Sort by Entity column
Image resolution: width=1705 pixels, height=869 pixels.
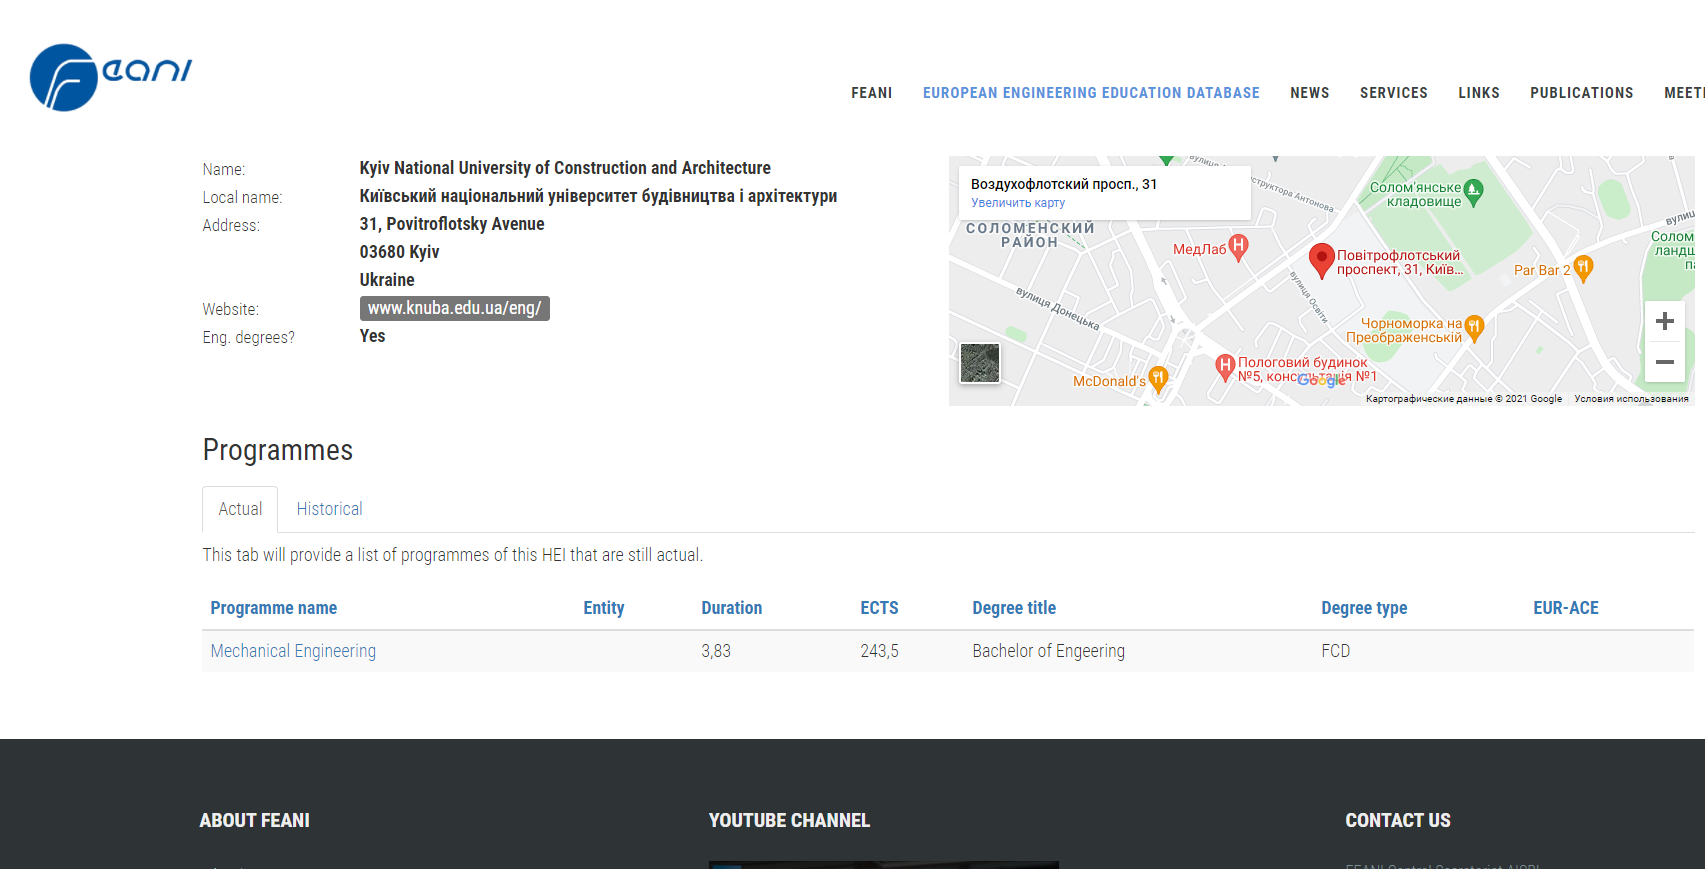point(604,608)
